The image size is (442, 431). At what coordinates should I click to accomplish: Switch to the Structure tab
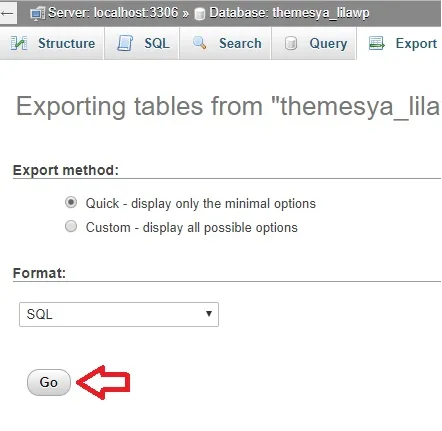(52, 43)
